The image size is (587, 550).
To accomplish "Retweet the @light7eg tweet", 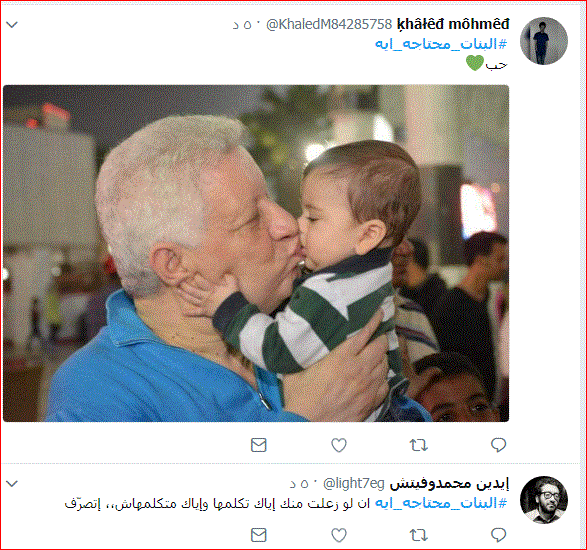I will [x=419, y=535].
